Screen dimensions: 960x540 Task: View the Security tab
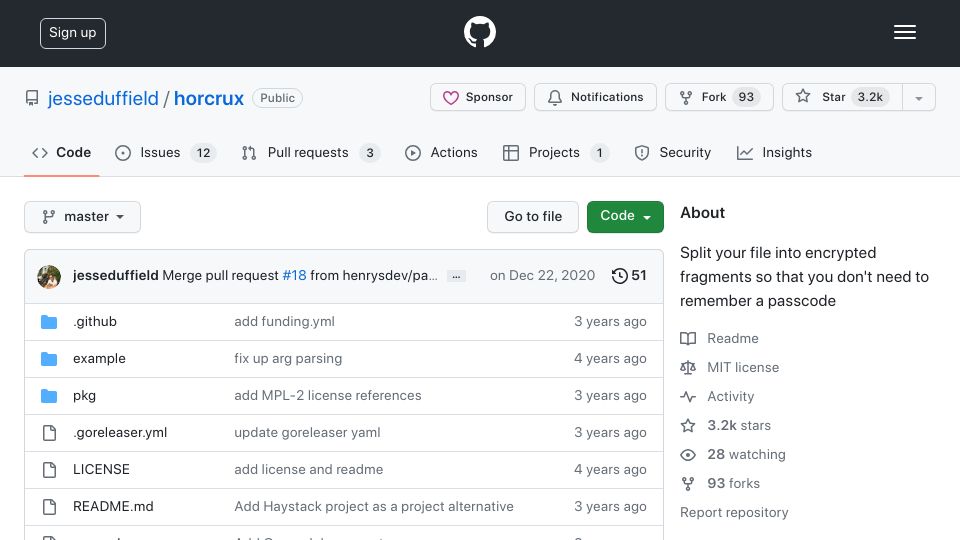[x=672, y=152]
